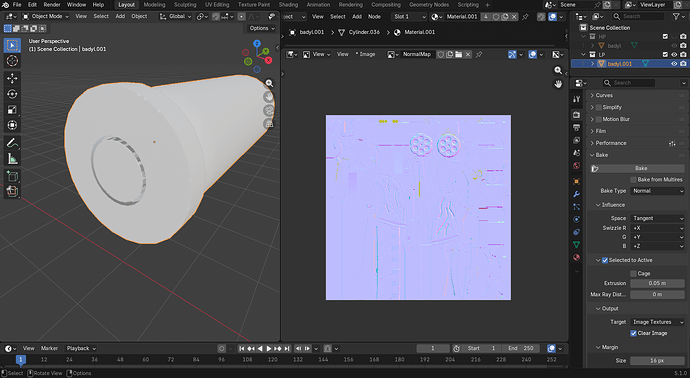Open the Space Tangent dropdown
The width and height of the screenshot is (690, 378).
click(657, 218)
